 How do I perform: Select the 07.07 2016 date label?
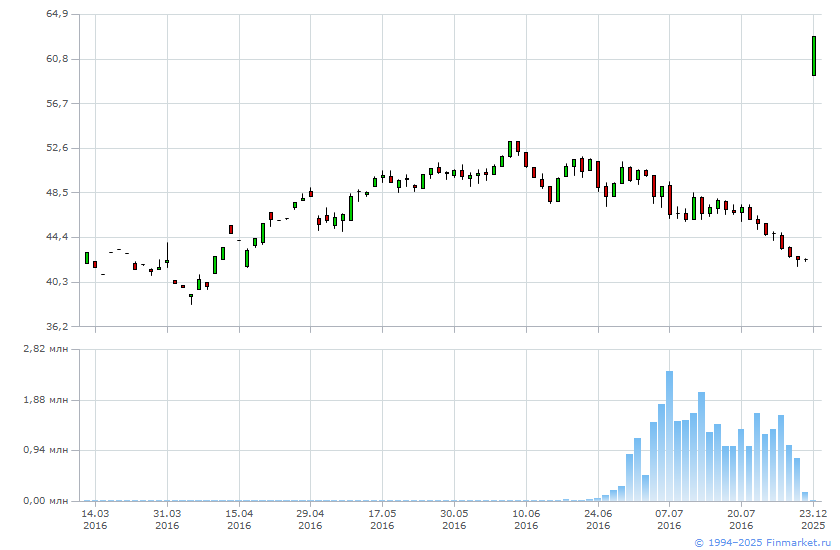tap(669, 518)
